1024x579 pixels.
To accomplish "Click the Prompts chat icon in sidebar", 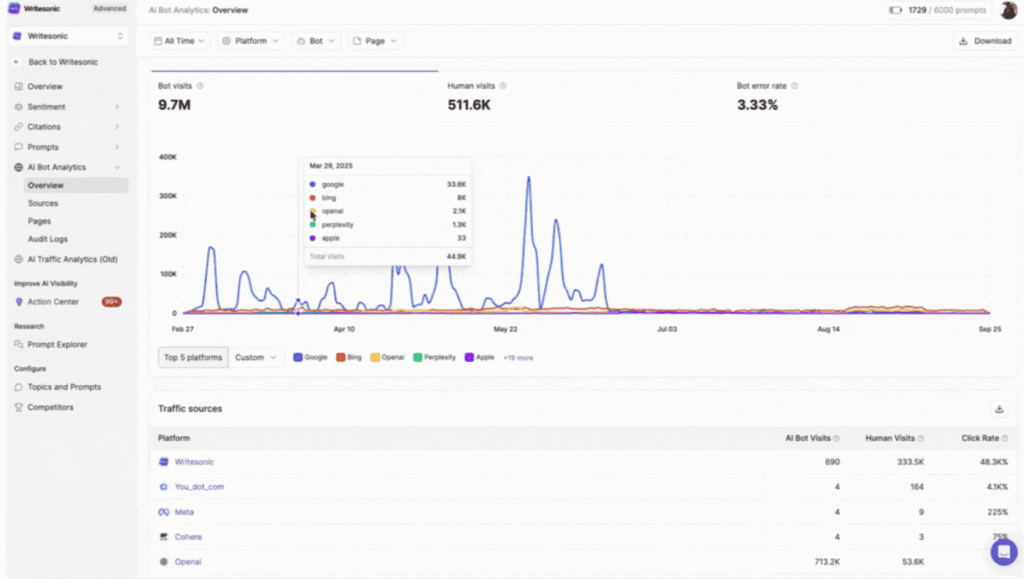I will click(18, 147).
